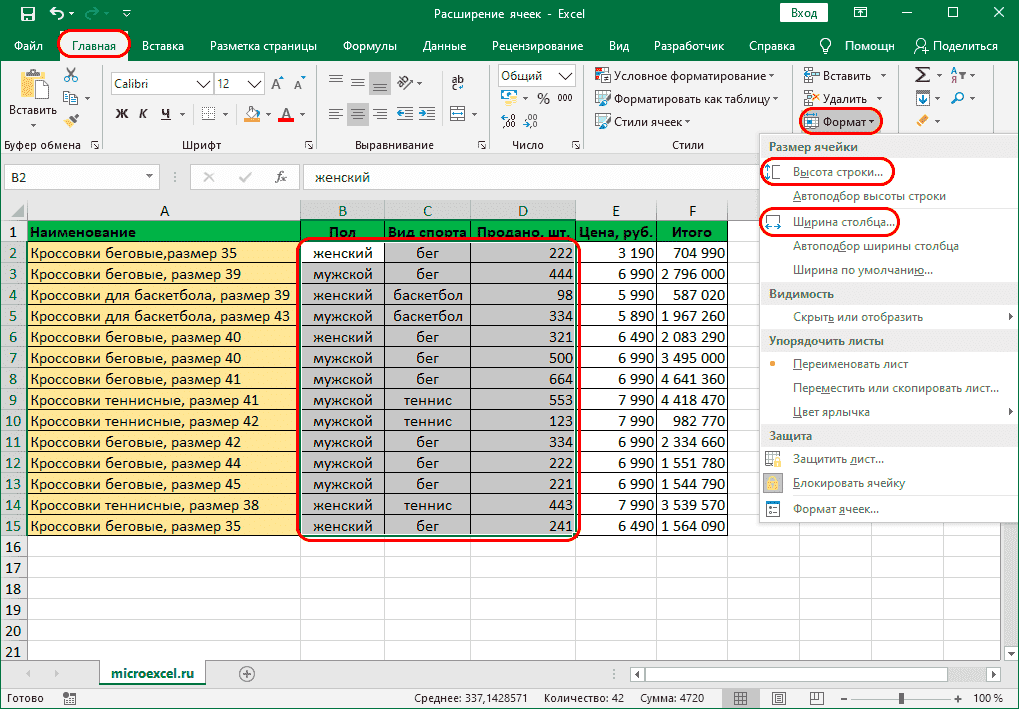Screen dimensions: 1019x709
Task: Click the insert function fx icon
Action: click(282, 177)
